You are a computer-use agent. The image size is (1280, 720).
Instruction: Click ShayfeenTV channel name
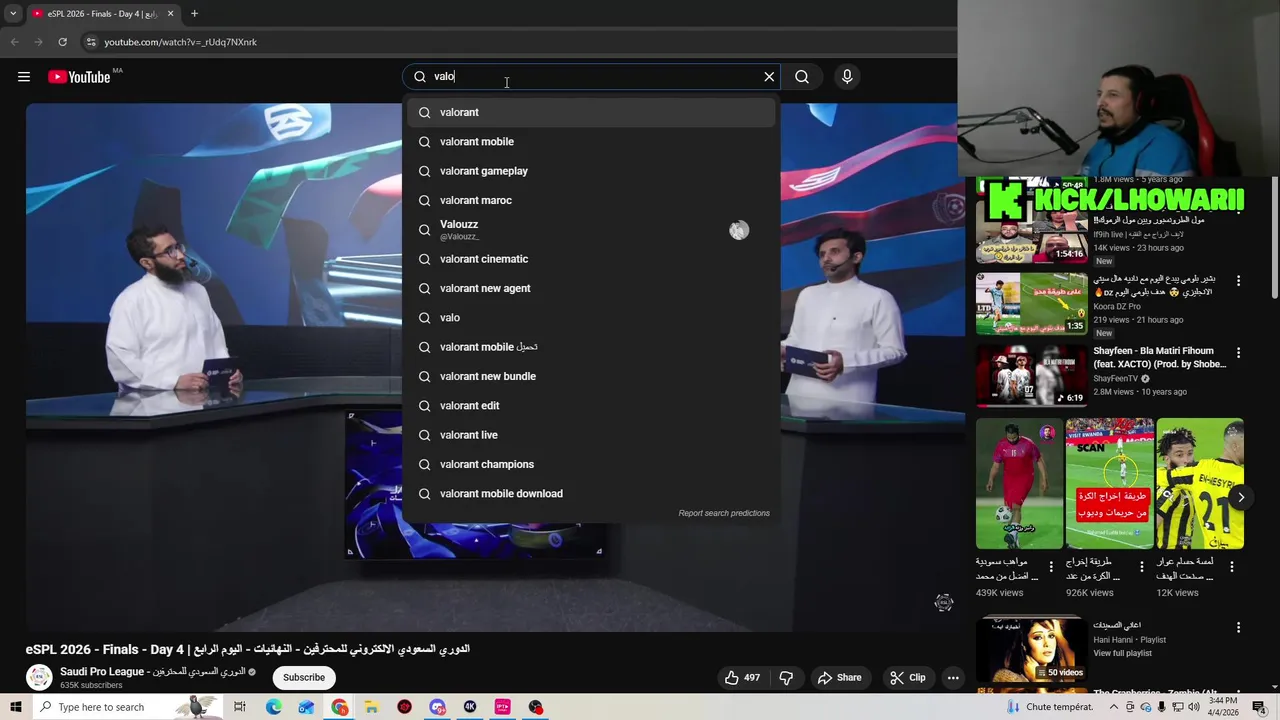(x=1115, y=379)
